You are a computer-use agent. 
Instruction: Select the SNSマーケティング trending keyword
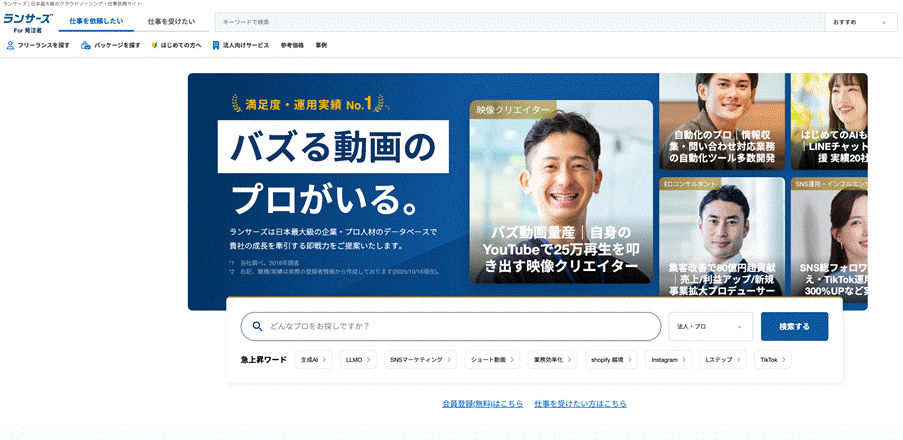[x=420, y=359]
